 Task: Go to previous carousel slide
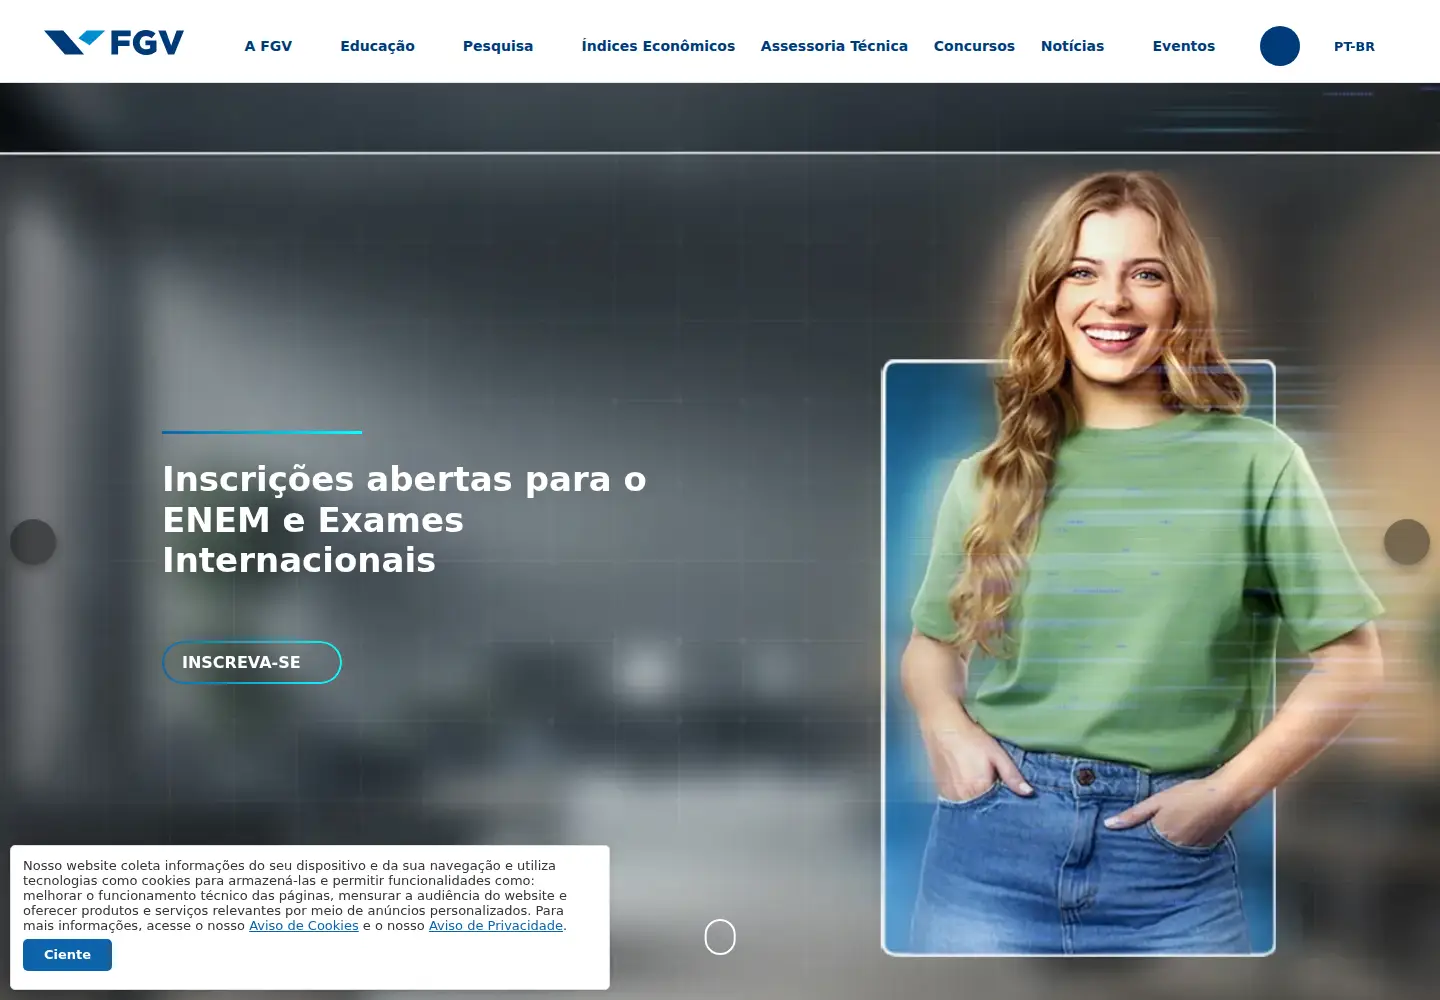coord(33,542)
